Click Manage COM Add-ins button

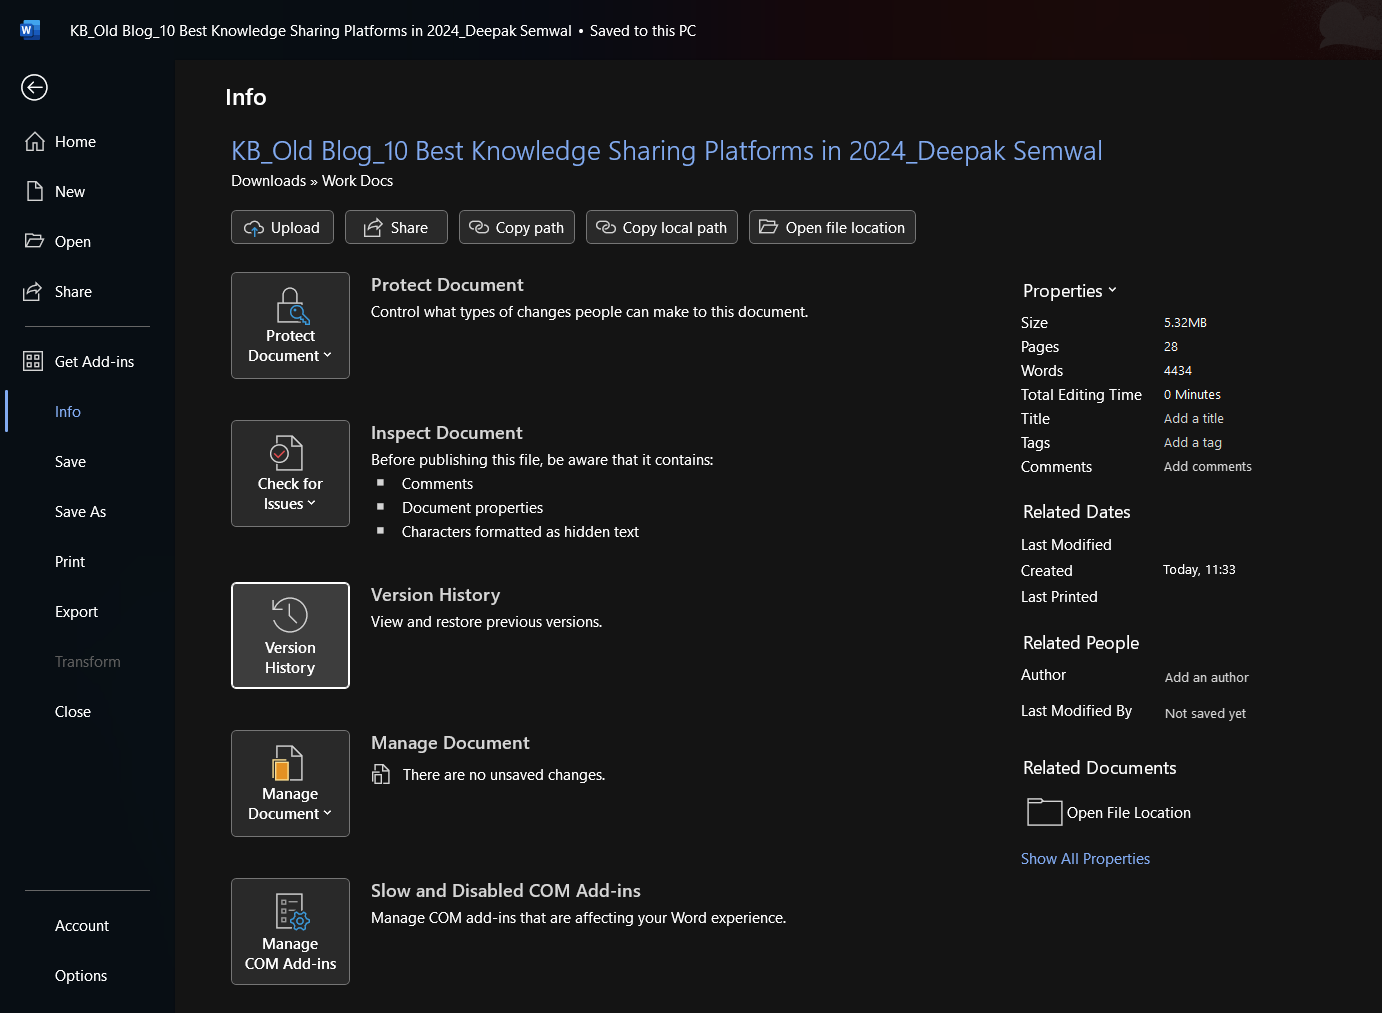[290, 931]
